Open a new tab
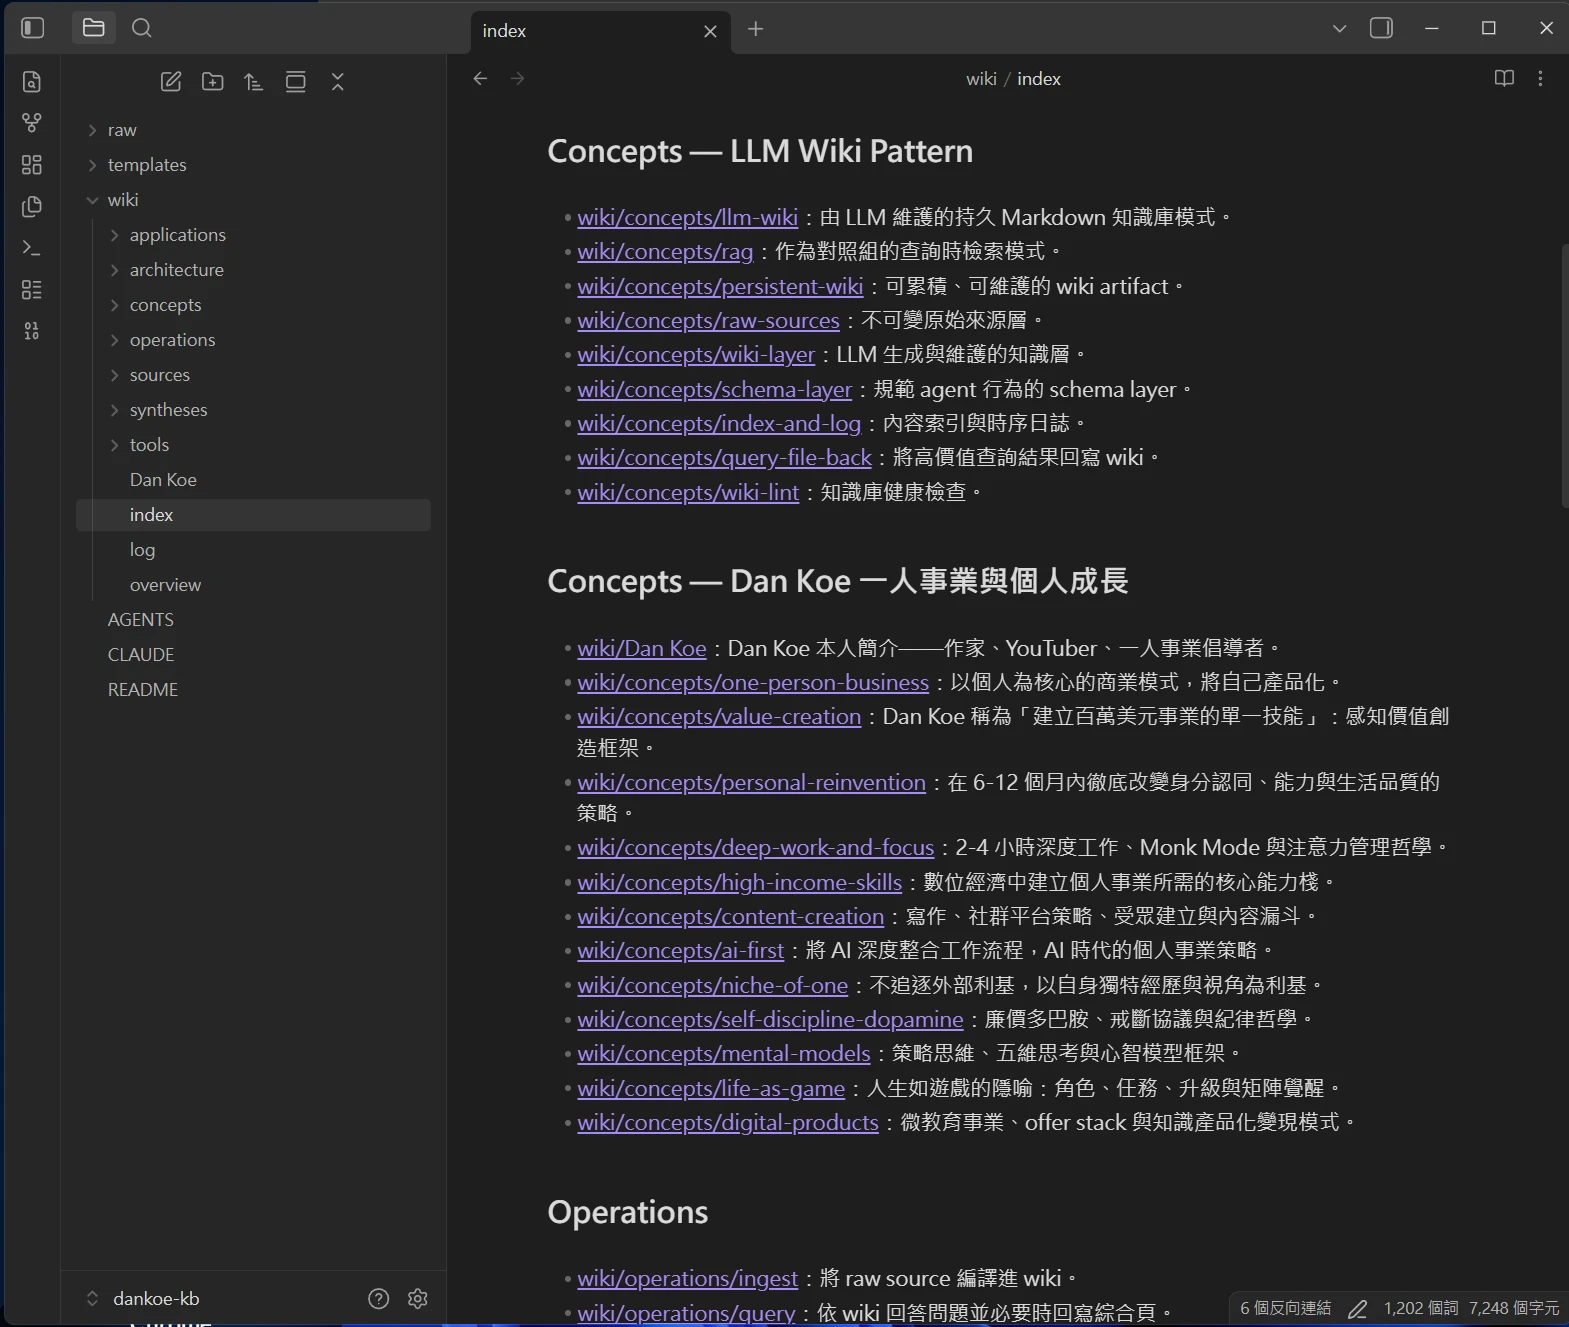This screenshot has height=1327, width=1569. coord(756,29)
